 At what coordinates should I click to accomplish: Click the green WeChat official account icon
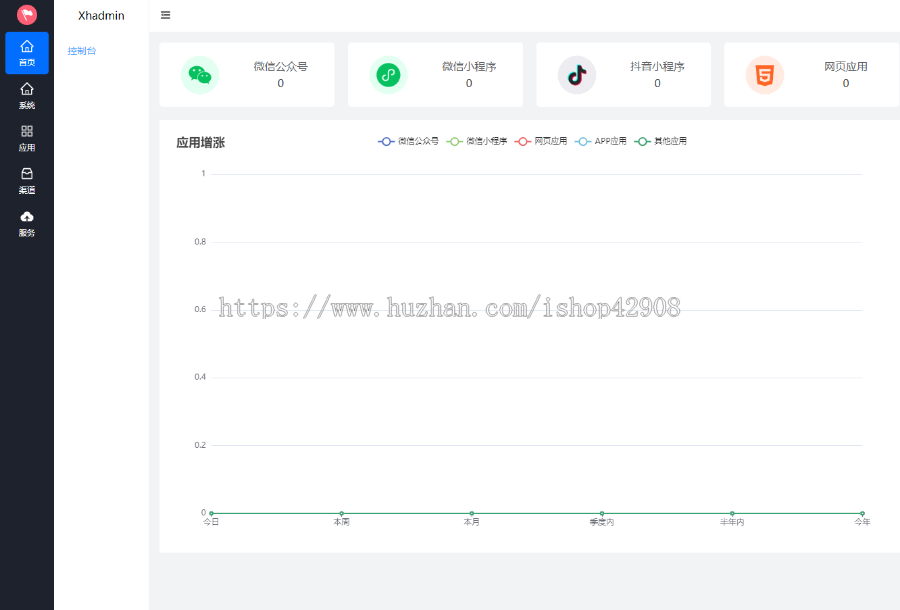coord(200,75)
